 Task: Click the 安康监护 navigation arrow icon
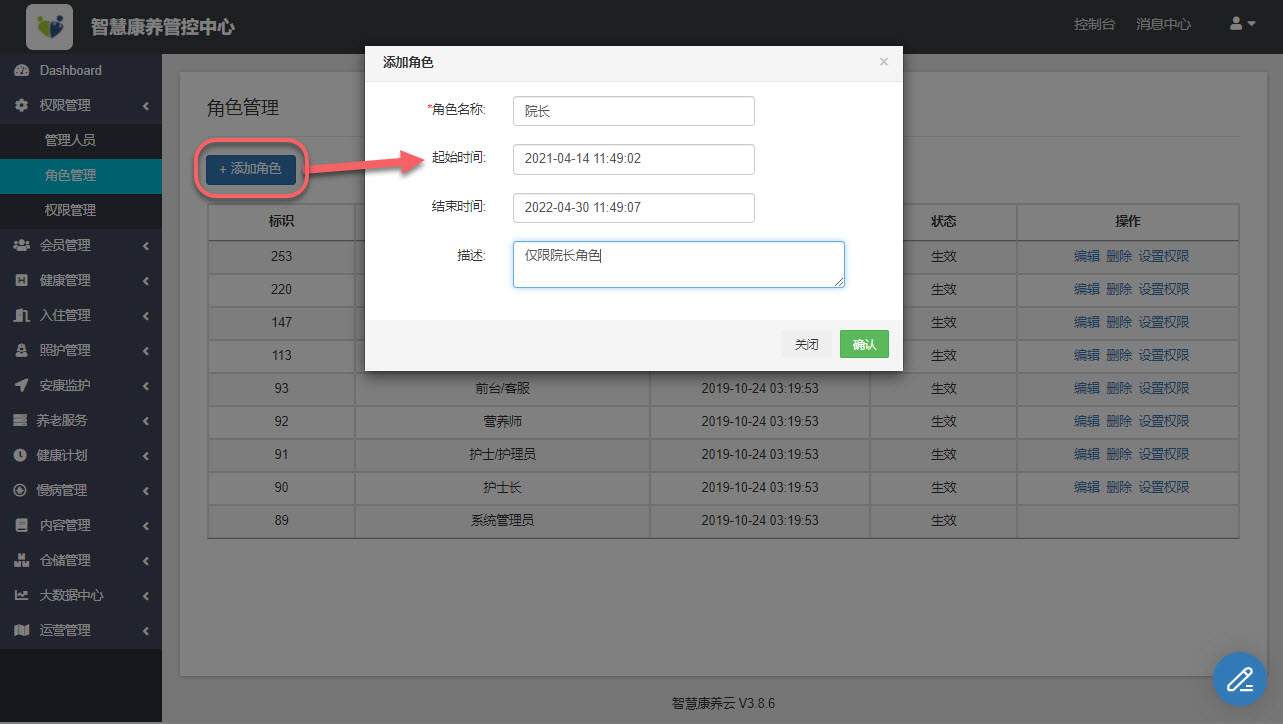tap(21, 386)
